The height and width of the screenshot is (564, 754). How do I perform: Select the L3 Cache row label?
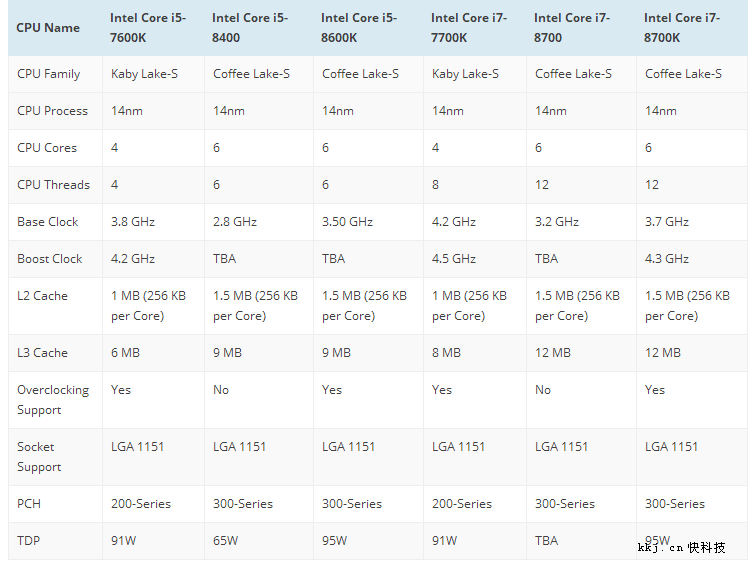42,353
